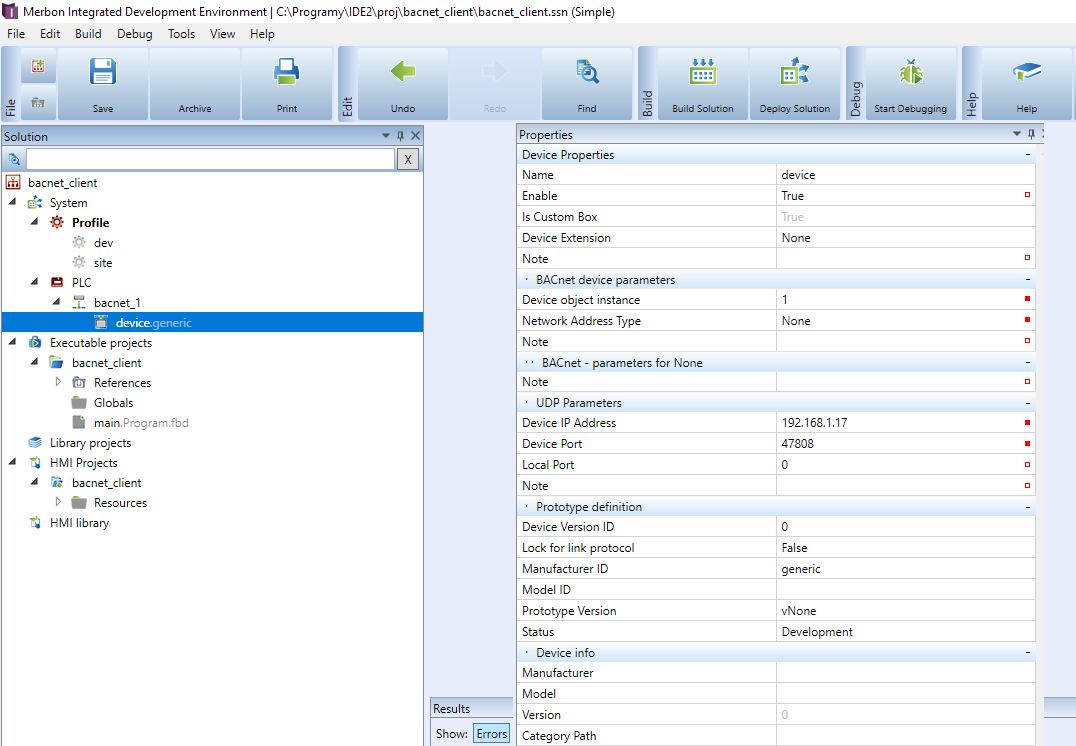Collapse the UDP Parameters section

point(1027,403)
